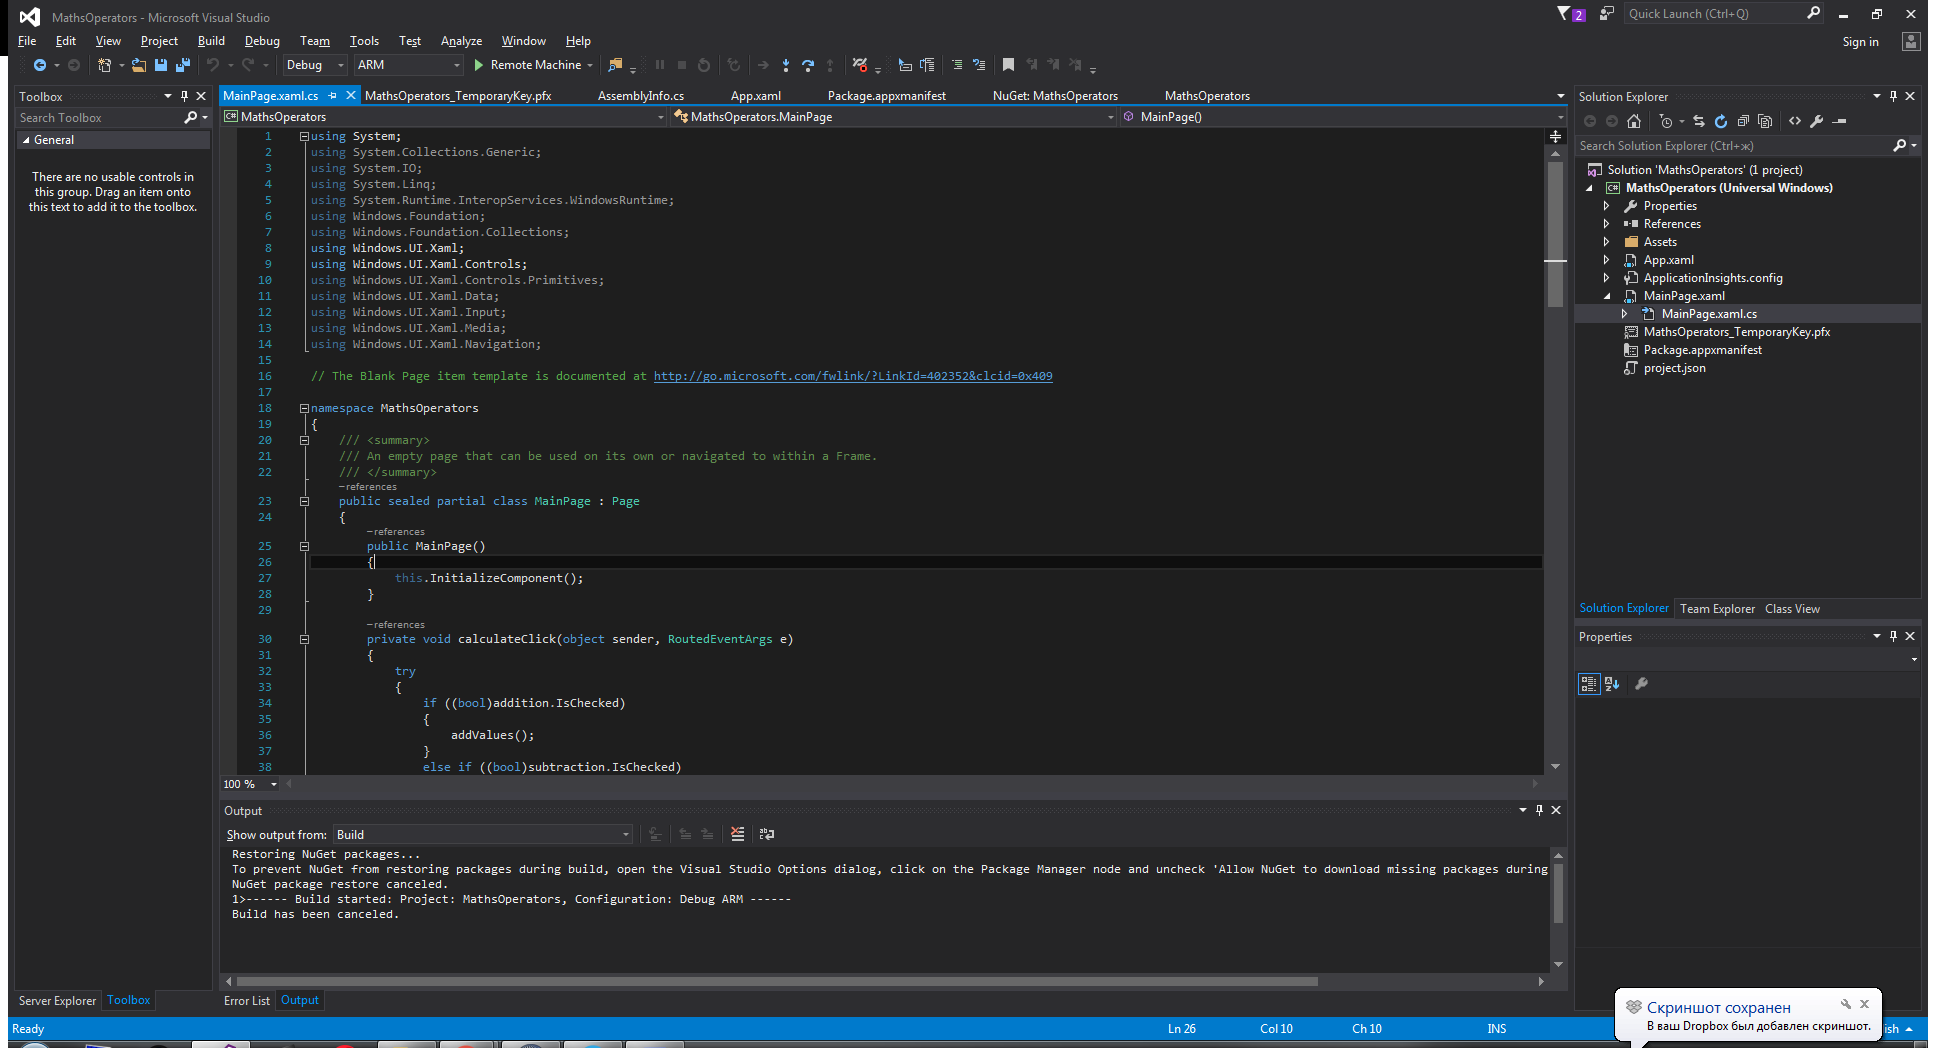Click Pending Changes Filter clock icon
The image size is (1936, 1048).
coord(1665,121)
